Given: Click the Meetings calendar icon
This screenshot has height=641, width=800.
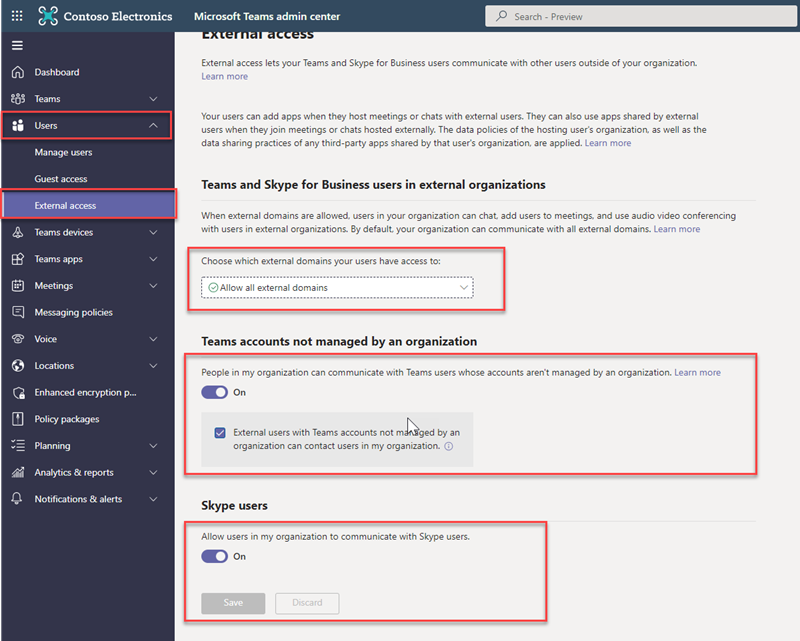Looking at the screenshot, I should tap(18, 285).
